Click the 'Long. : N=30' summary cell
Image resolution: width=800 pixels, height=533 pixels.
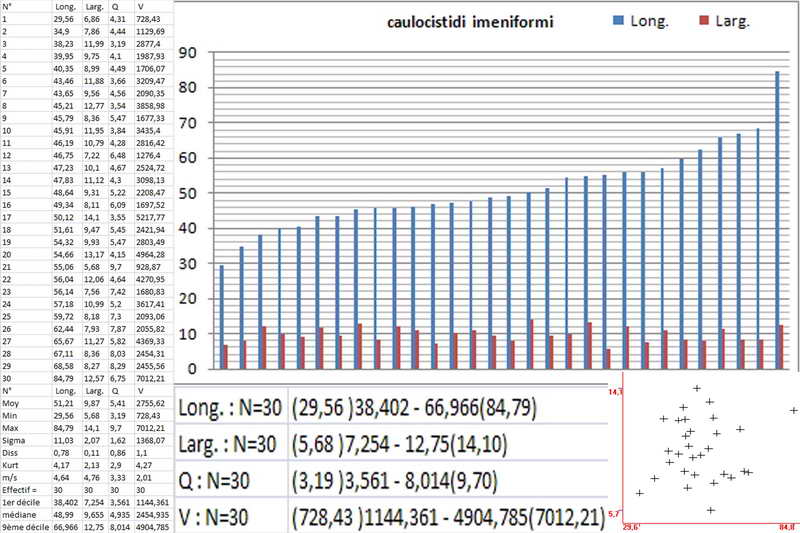[229, 409]
